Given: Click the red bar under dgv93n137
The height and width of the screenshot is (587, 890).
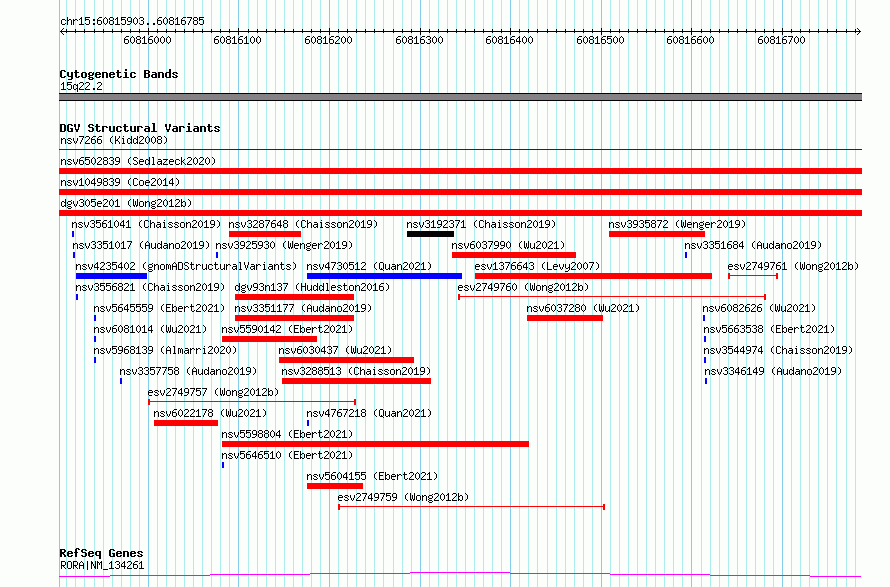Looking at the screenshot, I should click(x=294, y=297).
